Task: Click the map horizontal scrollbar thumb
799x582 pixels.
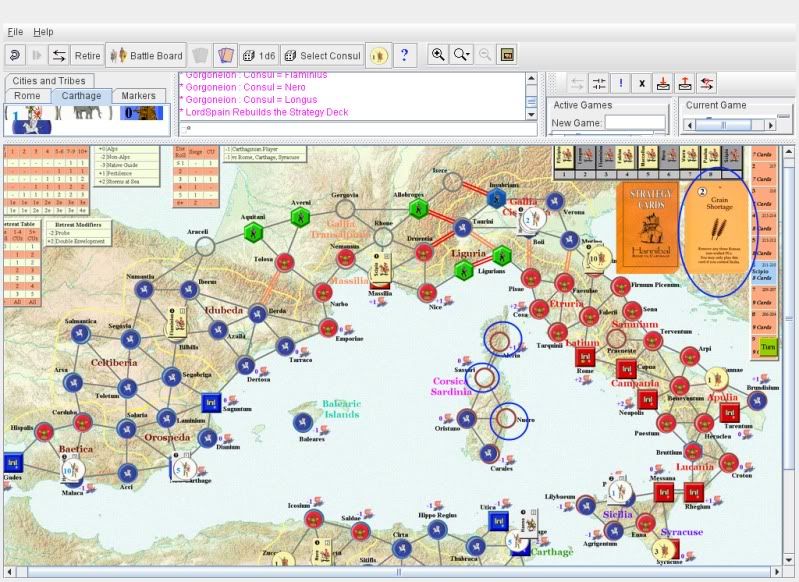Action: point(399,572)
